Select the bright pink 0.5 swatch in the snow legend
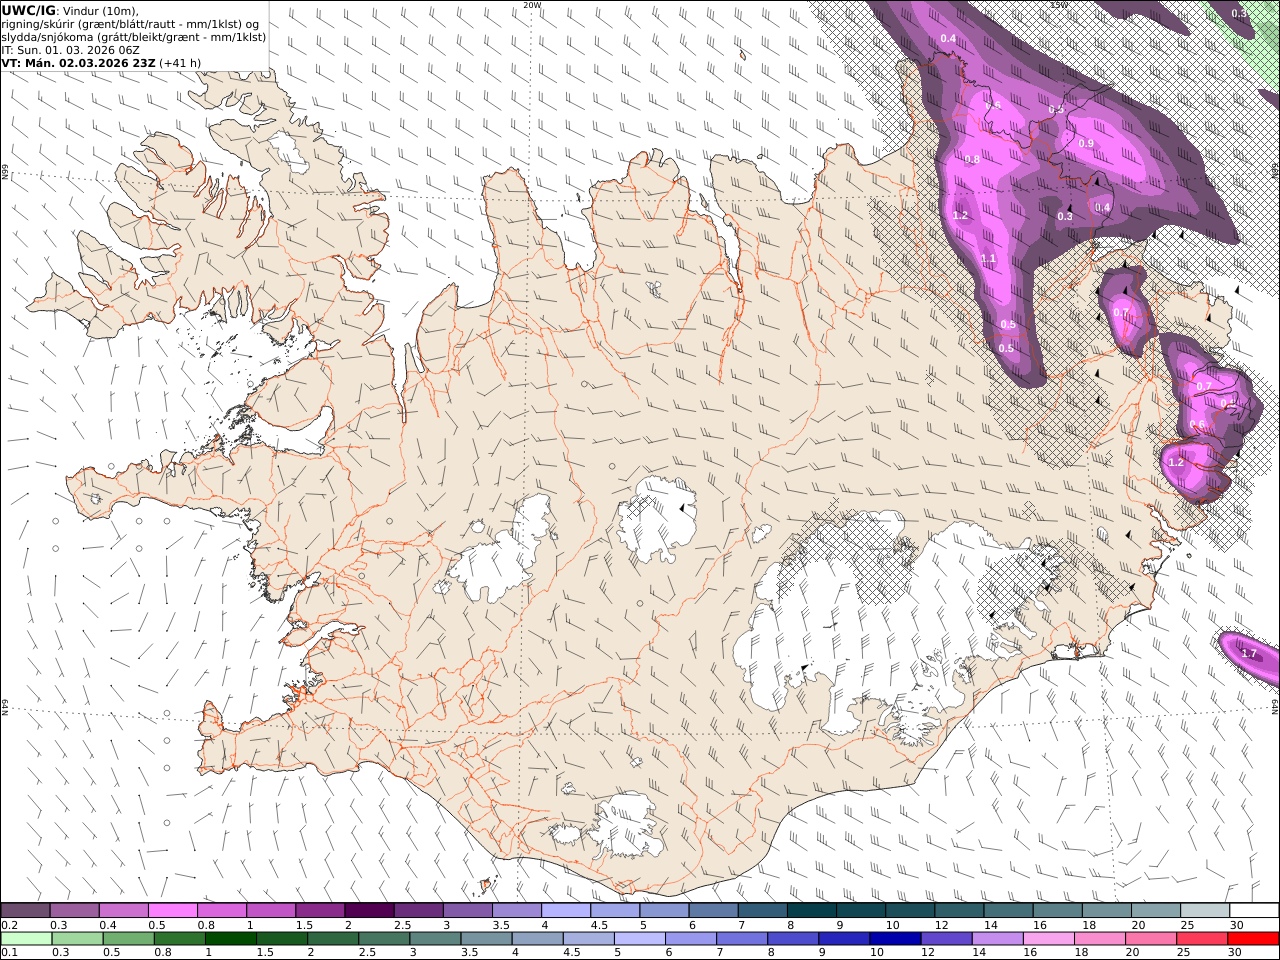The height and width of the screenshot is (960, 1280). (x=172, y=910)
